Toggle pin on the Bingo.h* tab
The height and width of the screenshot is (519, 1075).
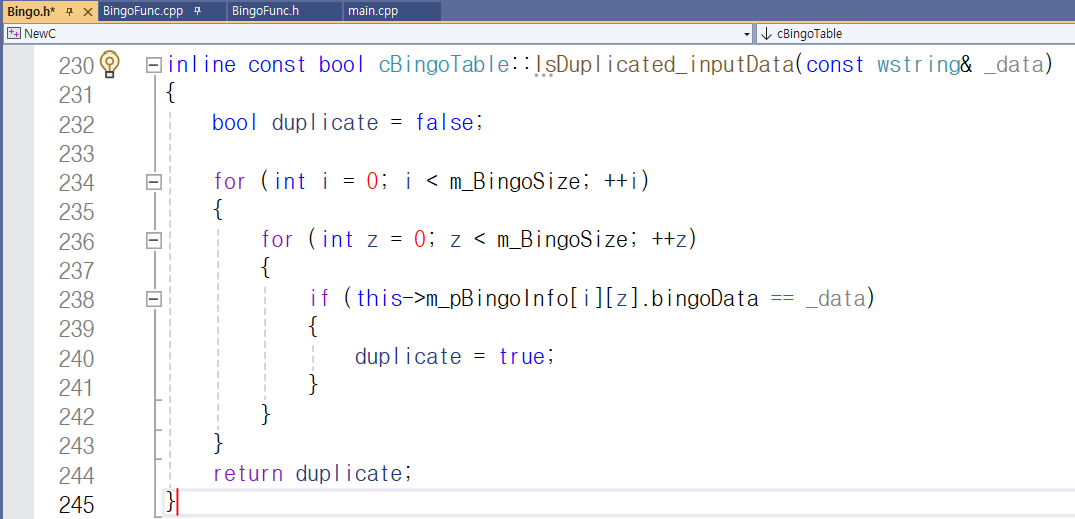coord(69,12)
